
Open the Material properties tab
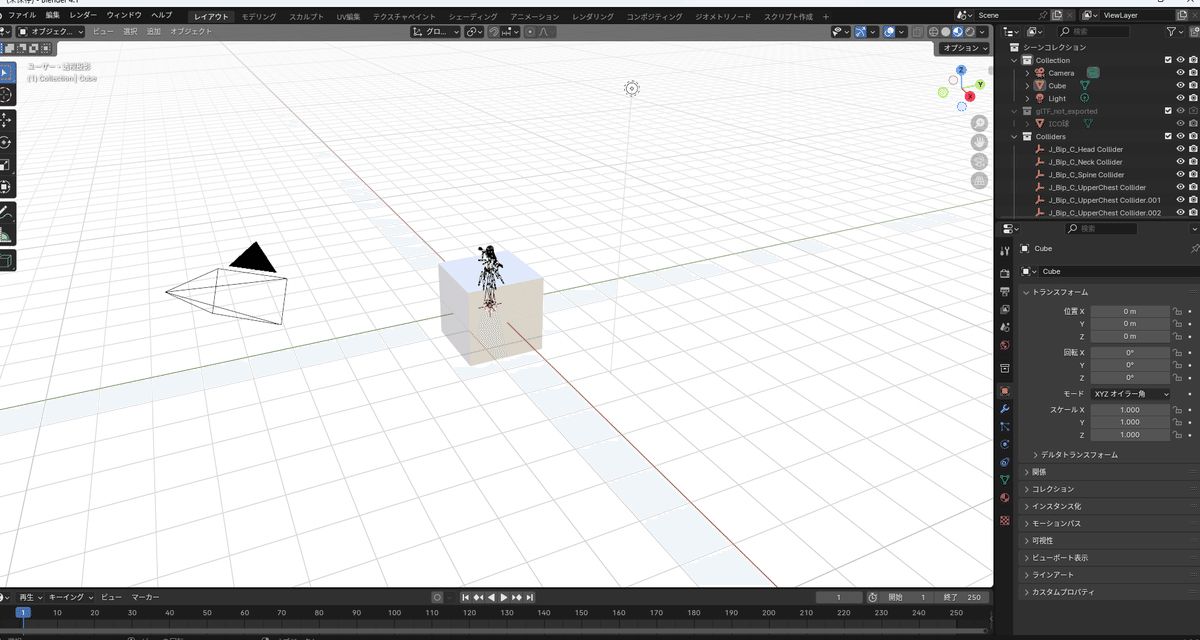click(x=1005, y=497)
